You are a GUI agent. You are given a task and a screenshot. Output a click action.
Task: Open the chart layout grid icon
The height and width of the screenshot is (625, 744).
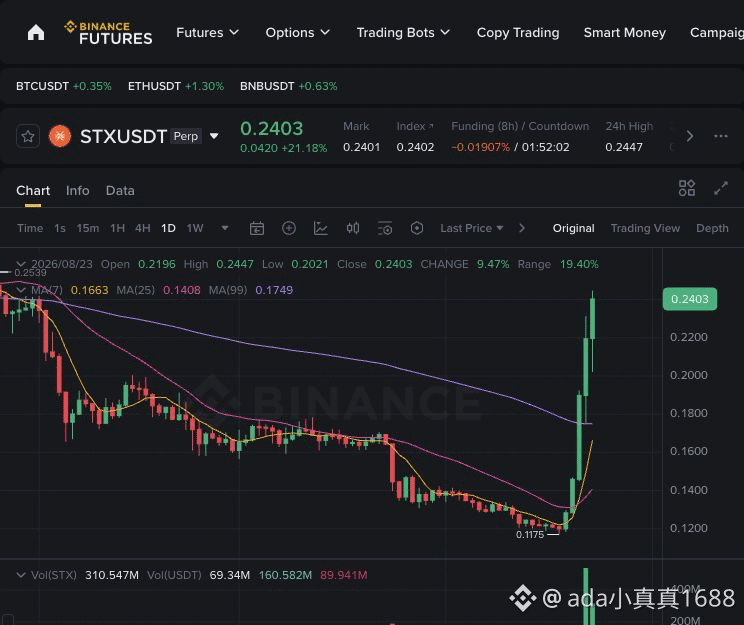pyautogui.click(x=687, y=188)
